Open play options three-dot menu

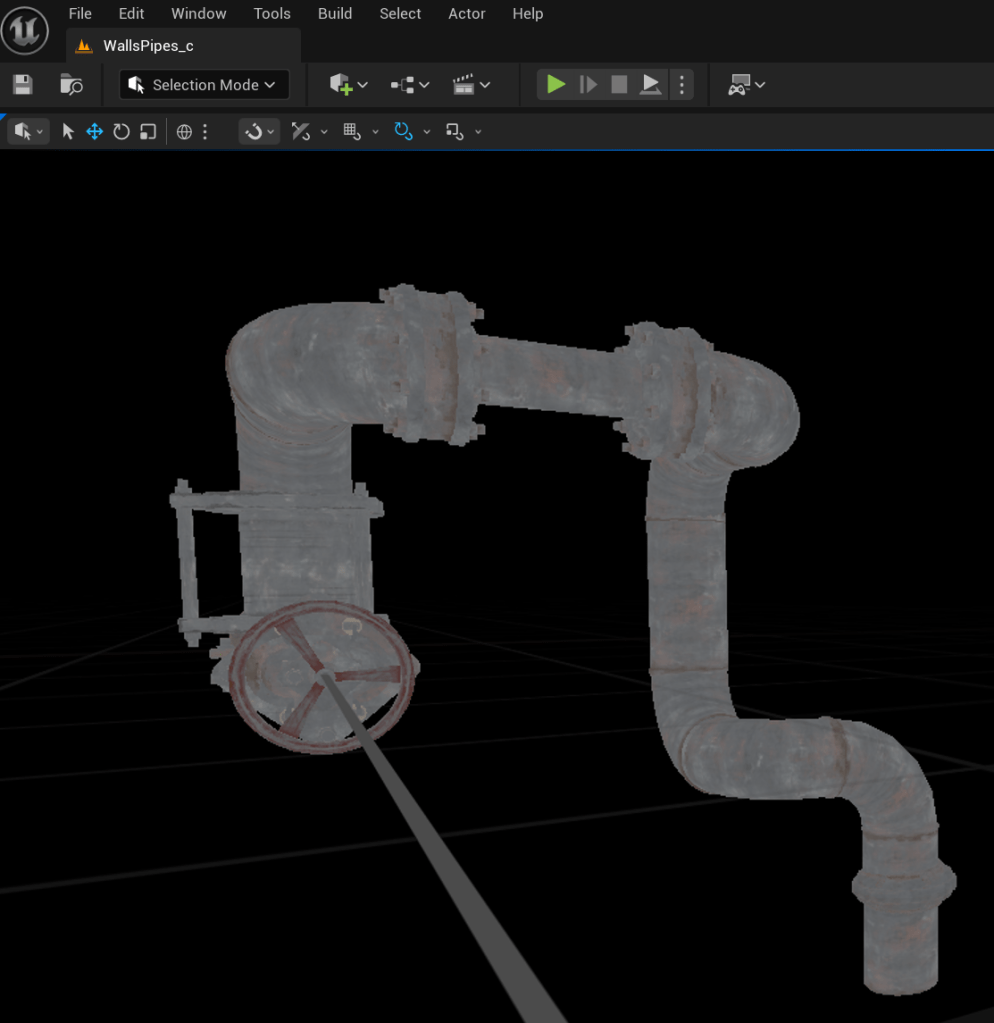[x=682, y=85]
